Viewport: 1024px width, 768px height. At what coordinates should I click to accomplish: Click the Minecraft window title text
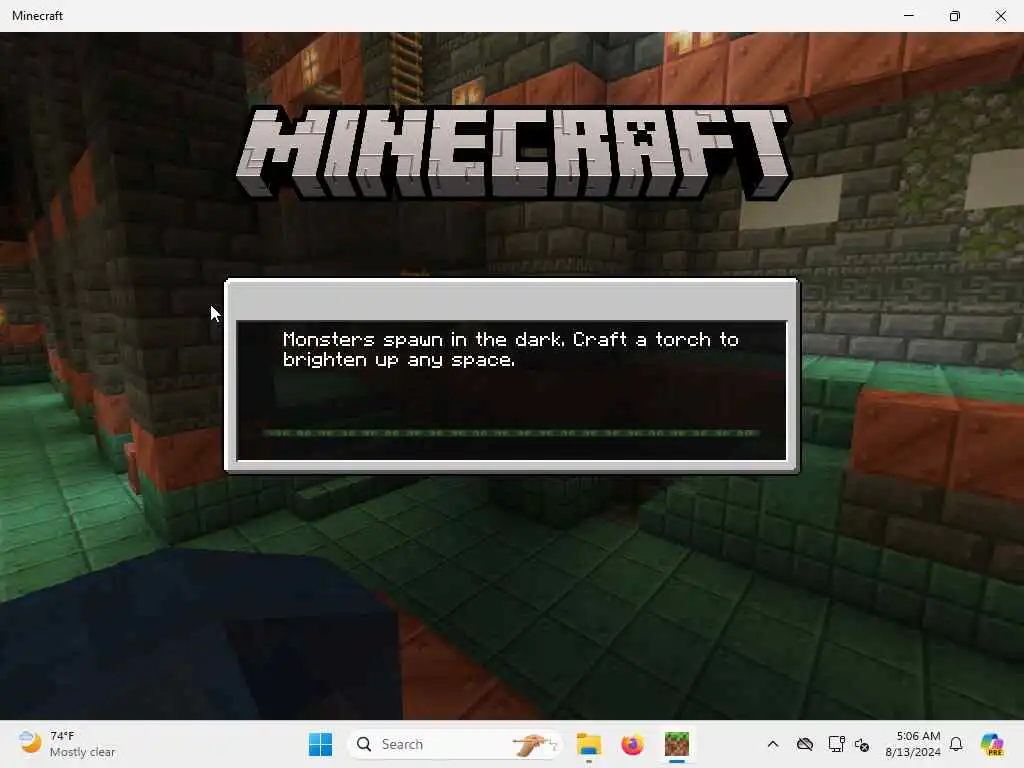(37, 16)
